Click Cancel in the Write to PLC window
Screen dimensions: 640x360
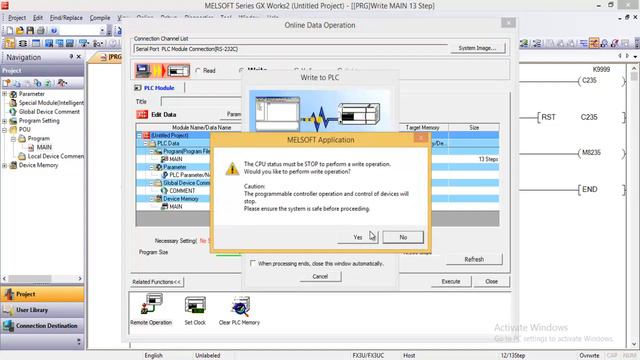click(320, 276)
